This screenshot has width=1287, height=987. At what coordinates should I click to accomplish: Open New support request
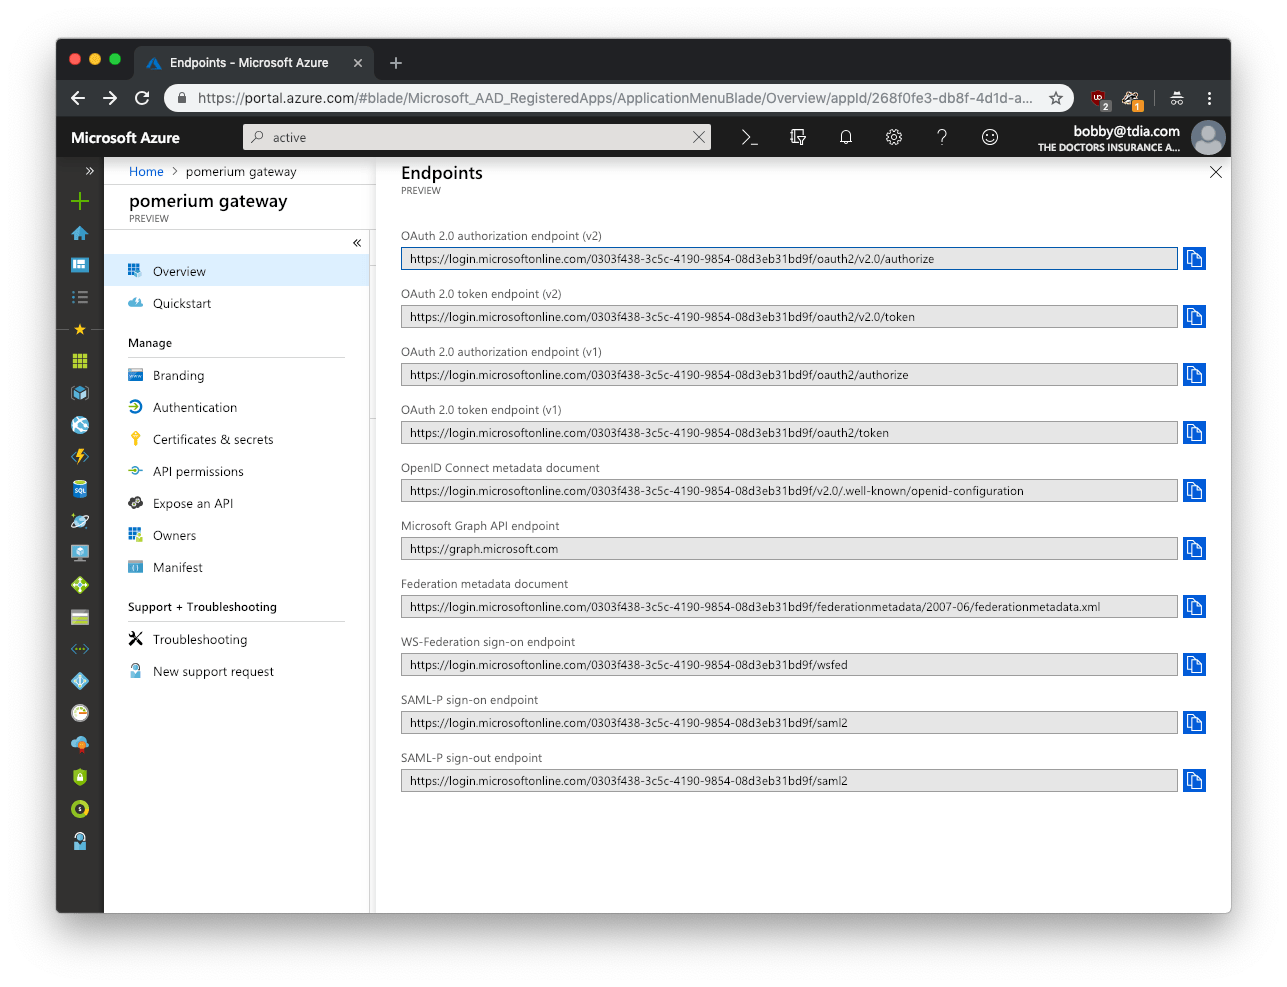237,671
